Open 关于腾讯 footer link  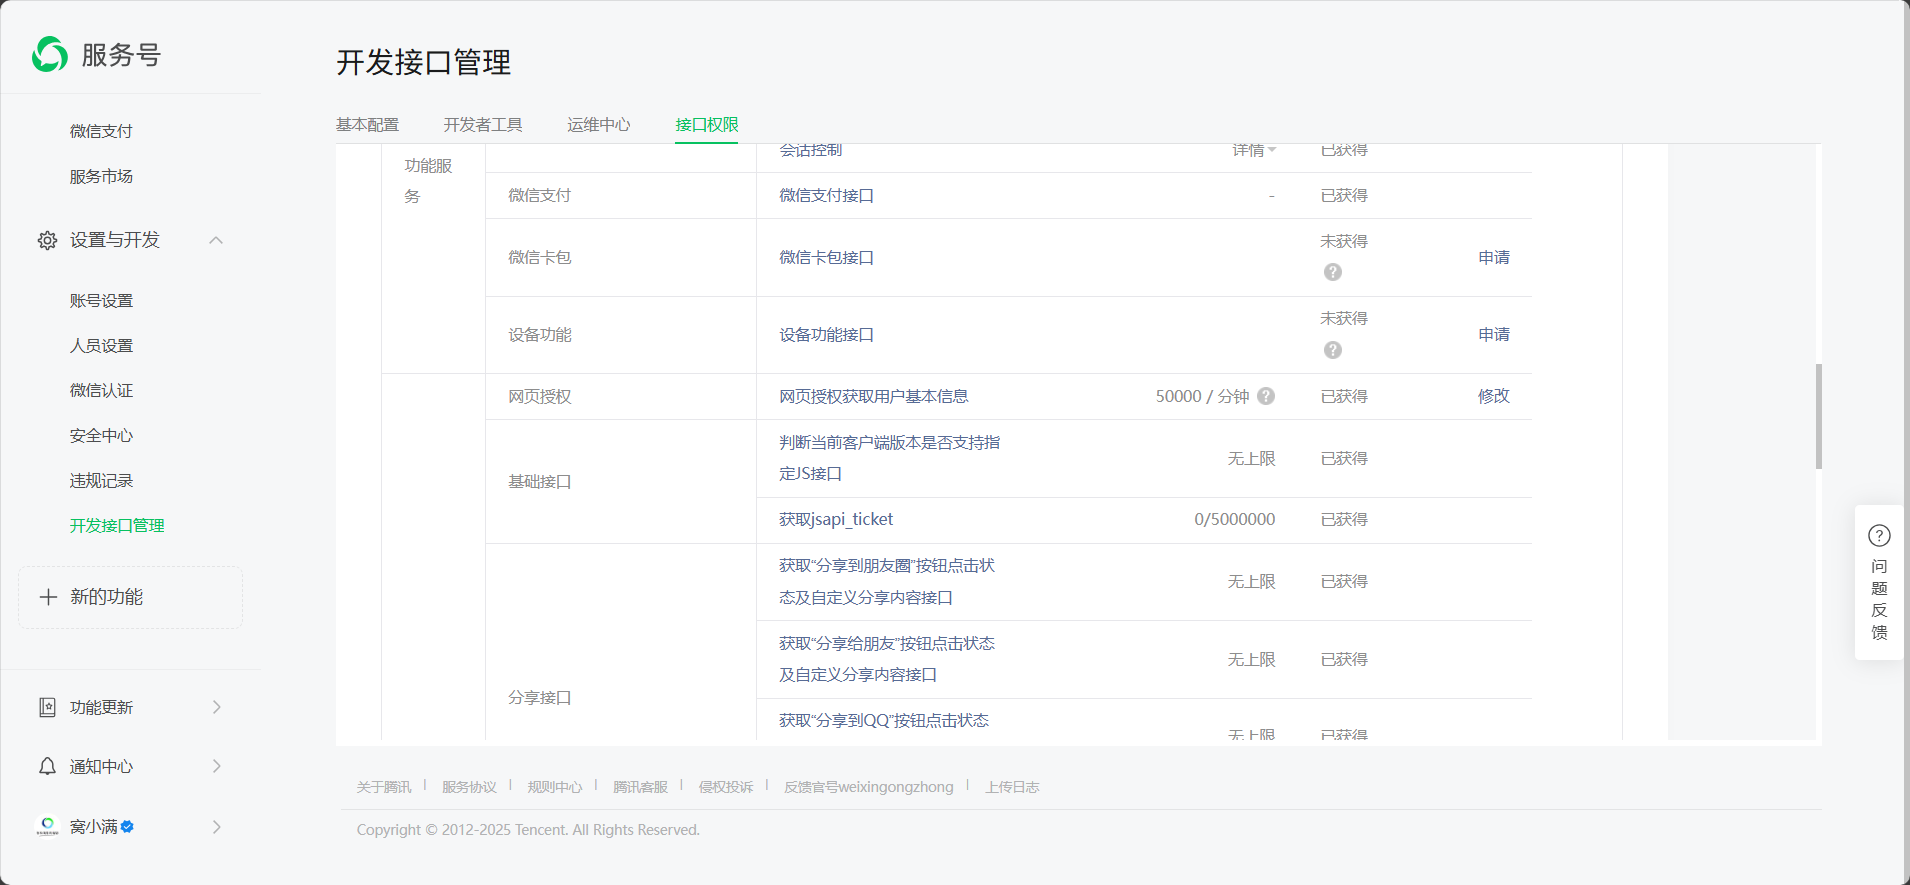tap(384, 787)
